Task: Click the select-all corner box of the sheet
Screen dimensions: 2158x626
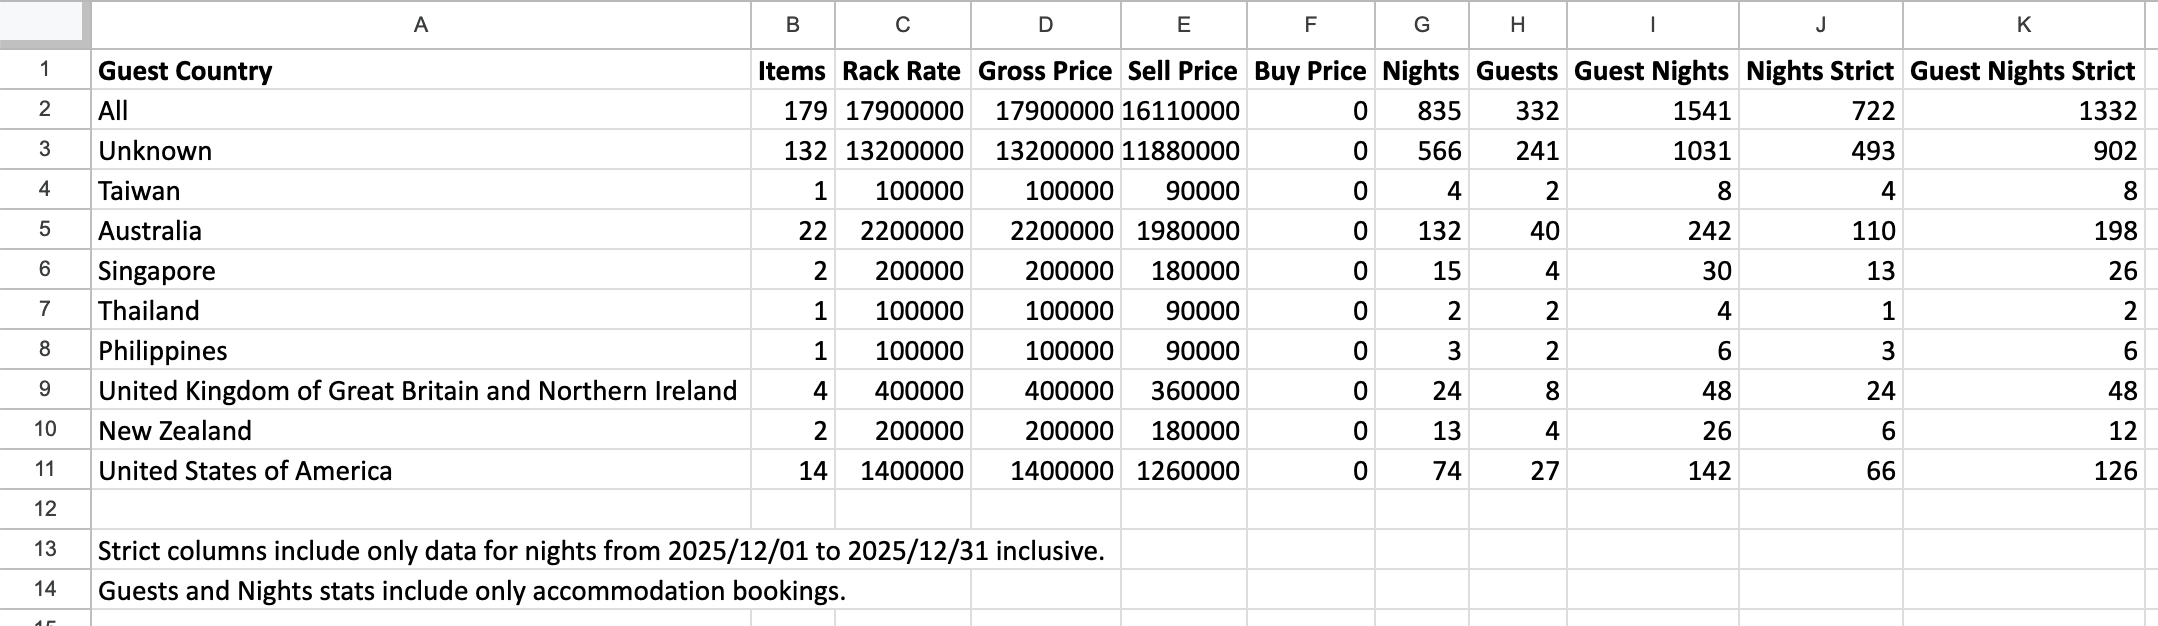Action: (45, 24)
